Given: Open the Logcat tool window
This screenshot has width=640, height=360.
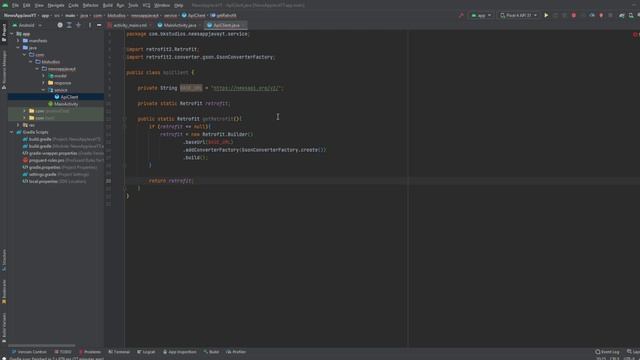Looking at the screenshot, I should [146, 352].
